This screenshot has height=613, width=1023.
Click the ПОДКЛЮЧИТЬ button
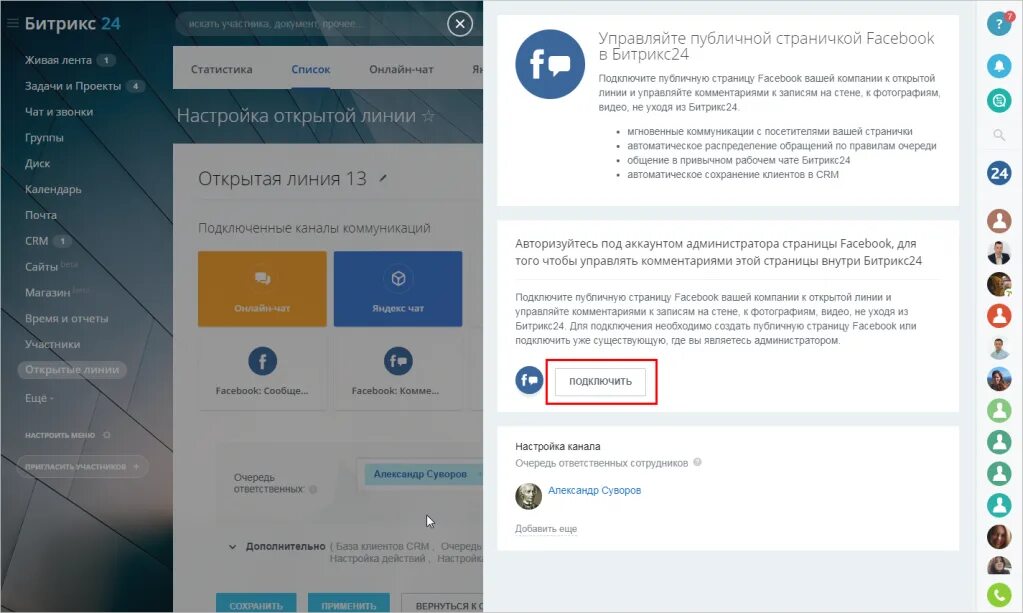click(x=600, y=381)
